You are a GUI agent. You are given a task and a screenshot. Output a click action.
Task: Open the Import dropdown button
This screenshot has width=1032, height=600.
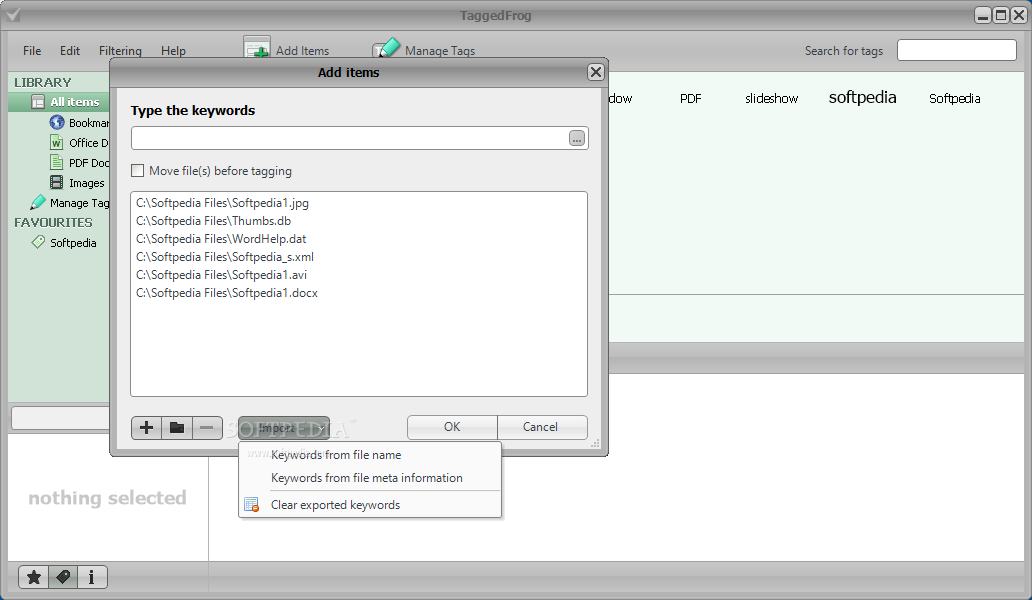tap(284, 428)
